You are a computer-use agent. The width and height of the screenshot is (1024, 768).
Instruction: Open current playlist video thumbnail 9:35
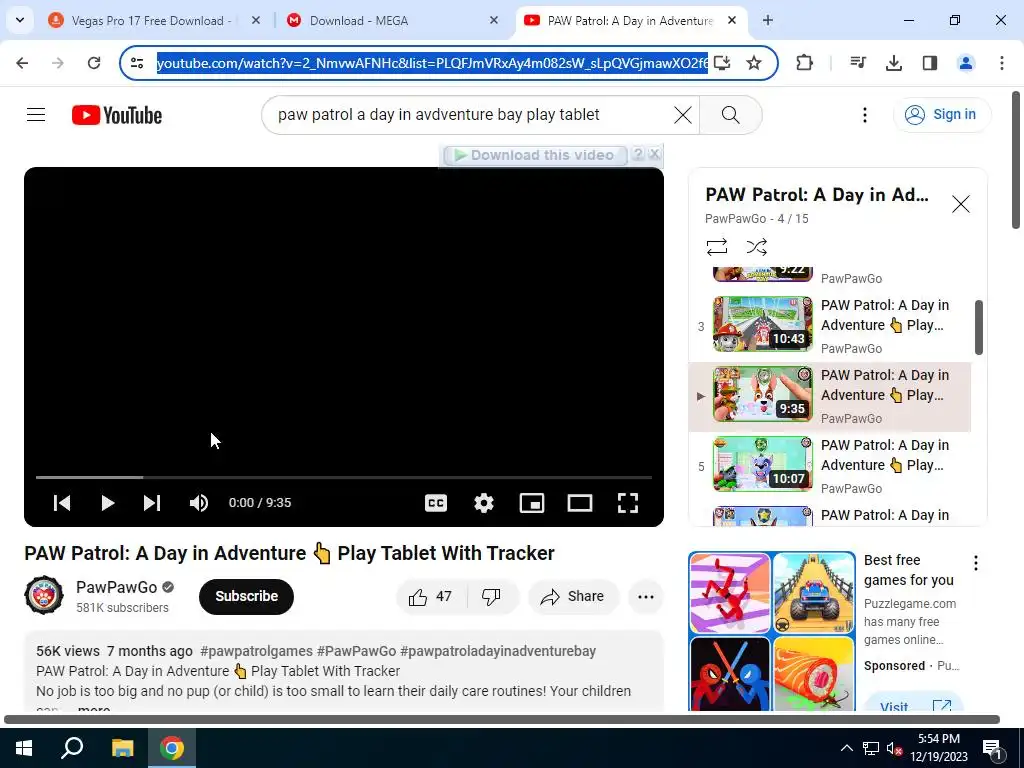point(763,394)
